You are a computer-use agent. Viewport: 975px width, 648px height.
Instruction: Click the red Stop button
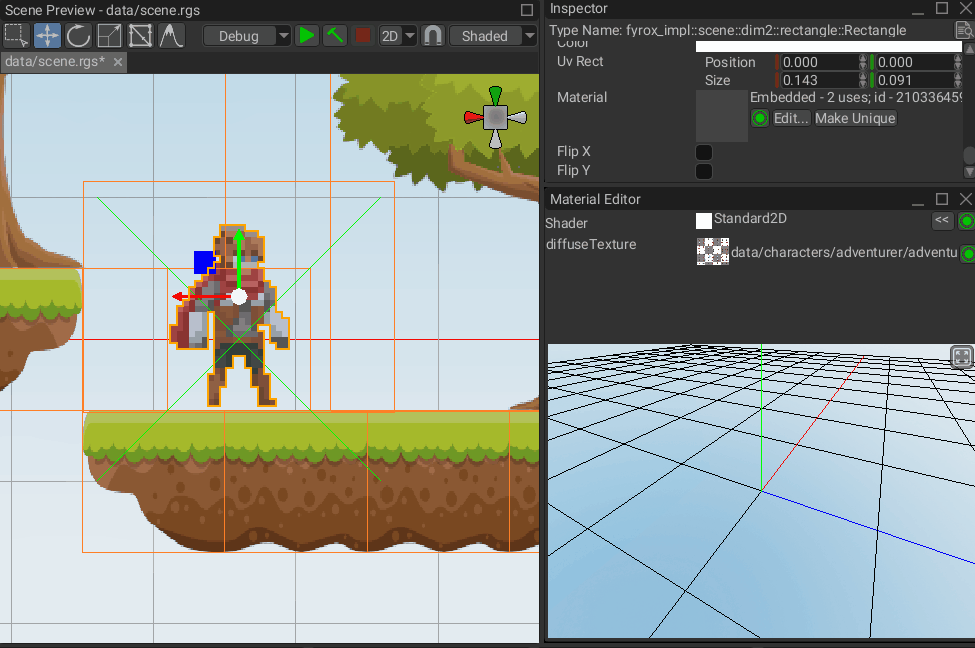362,36
